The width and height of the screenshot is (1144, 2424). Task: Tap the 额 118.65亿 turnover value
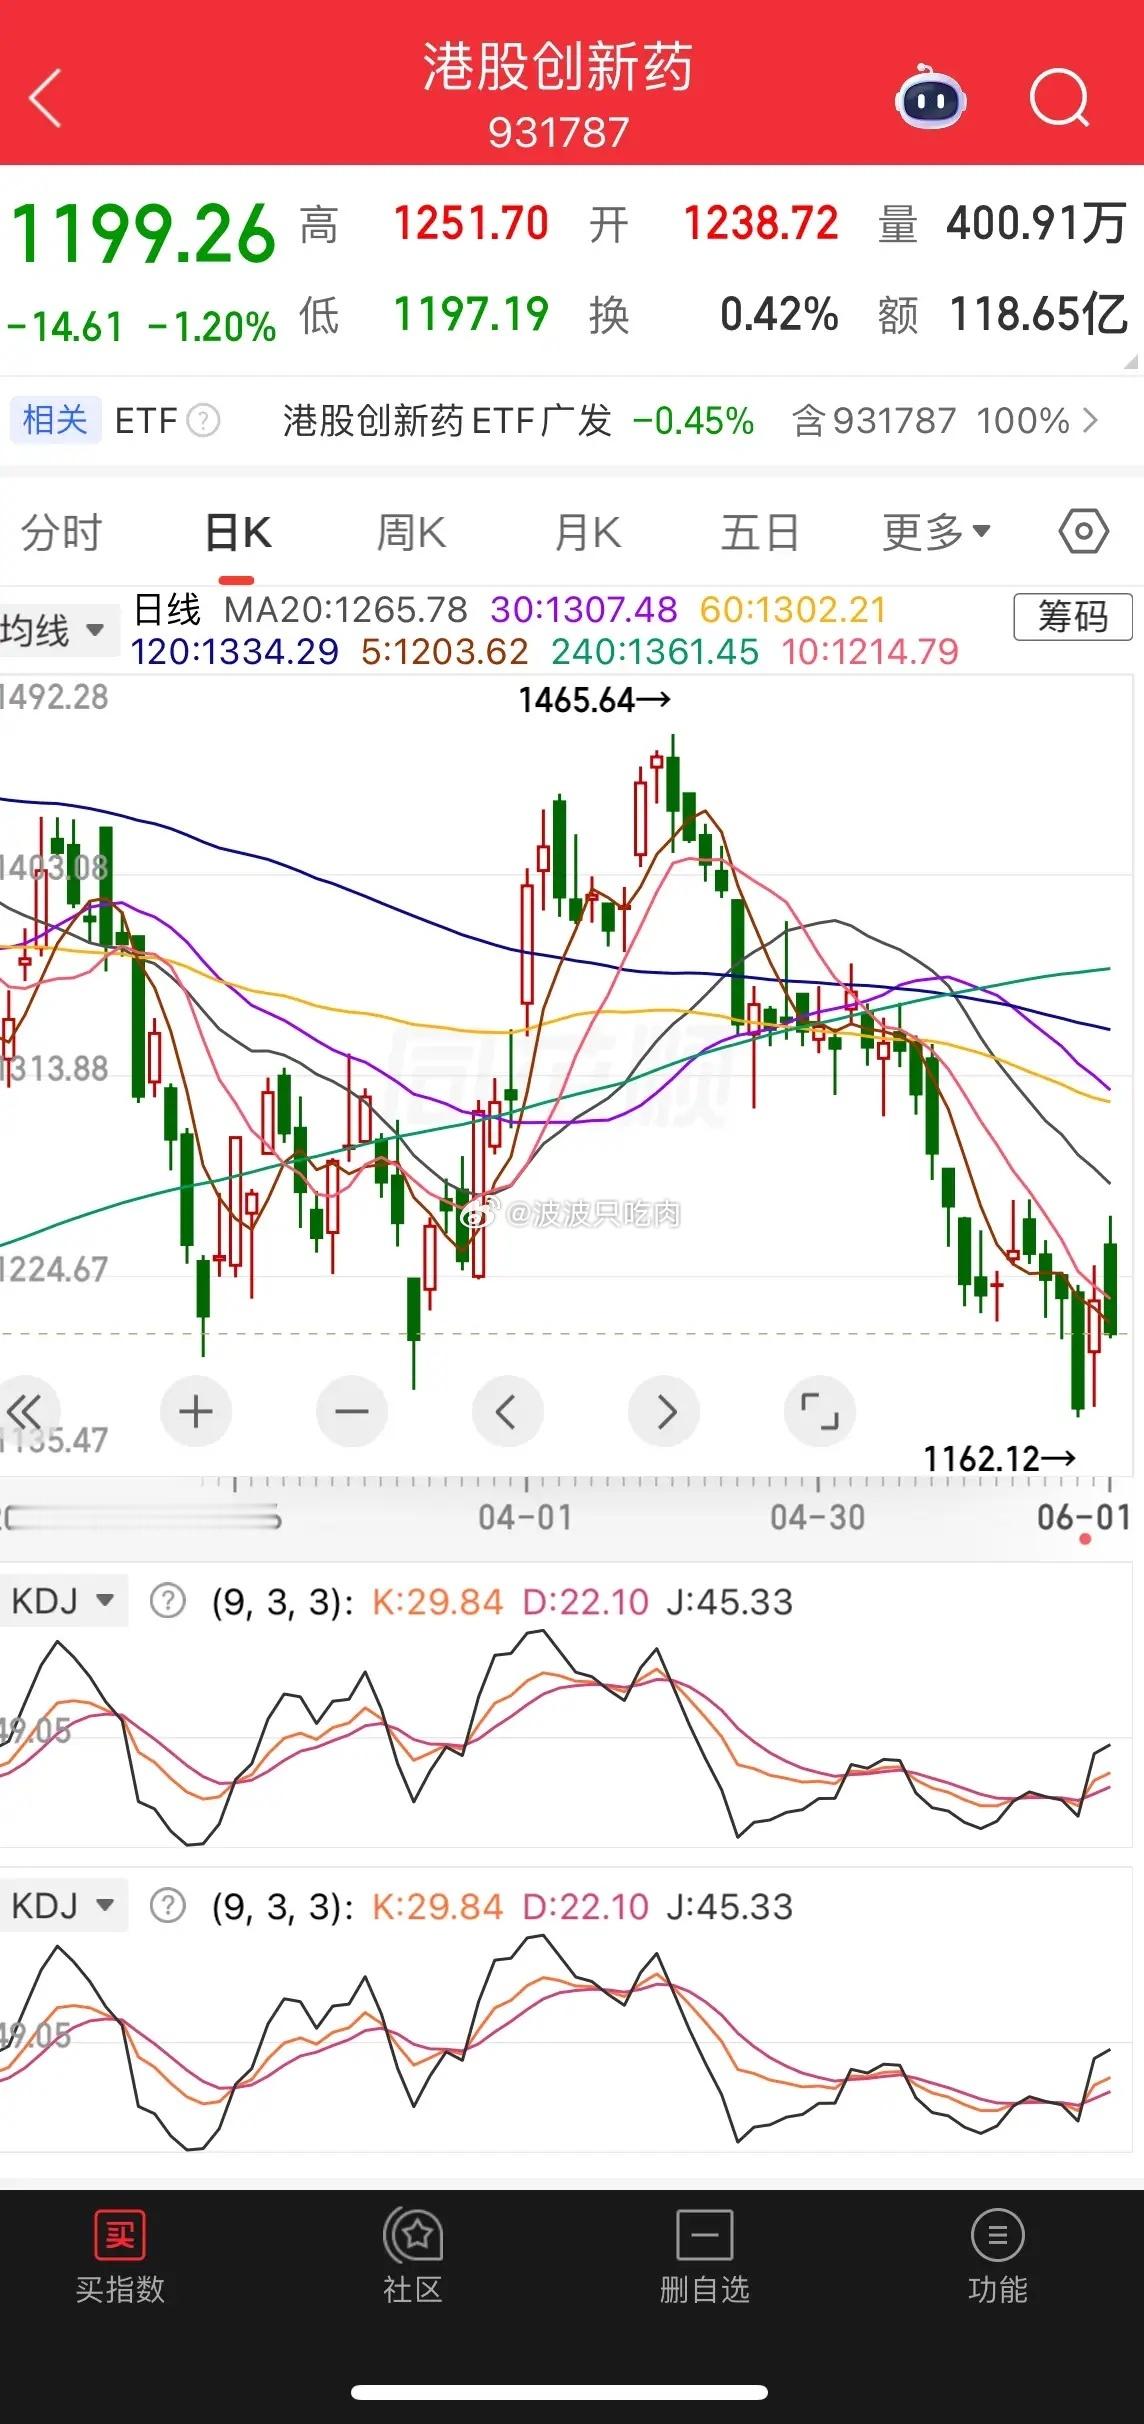point(1003,314)
